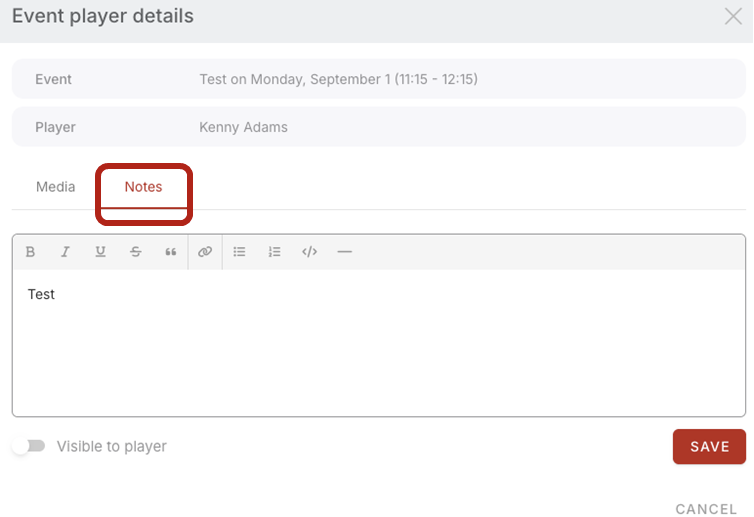This screenshot has height=517, width=754.
Task: Close the Event player details dialog
Action: [x=733, y=17]
